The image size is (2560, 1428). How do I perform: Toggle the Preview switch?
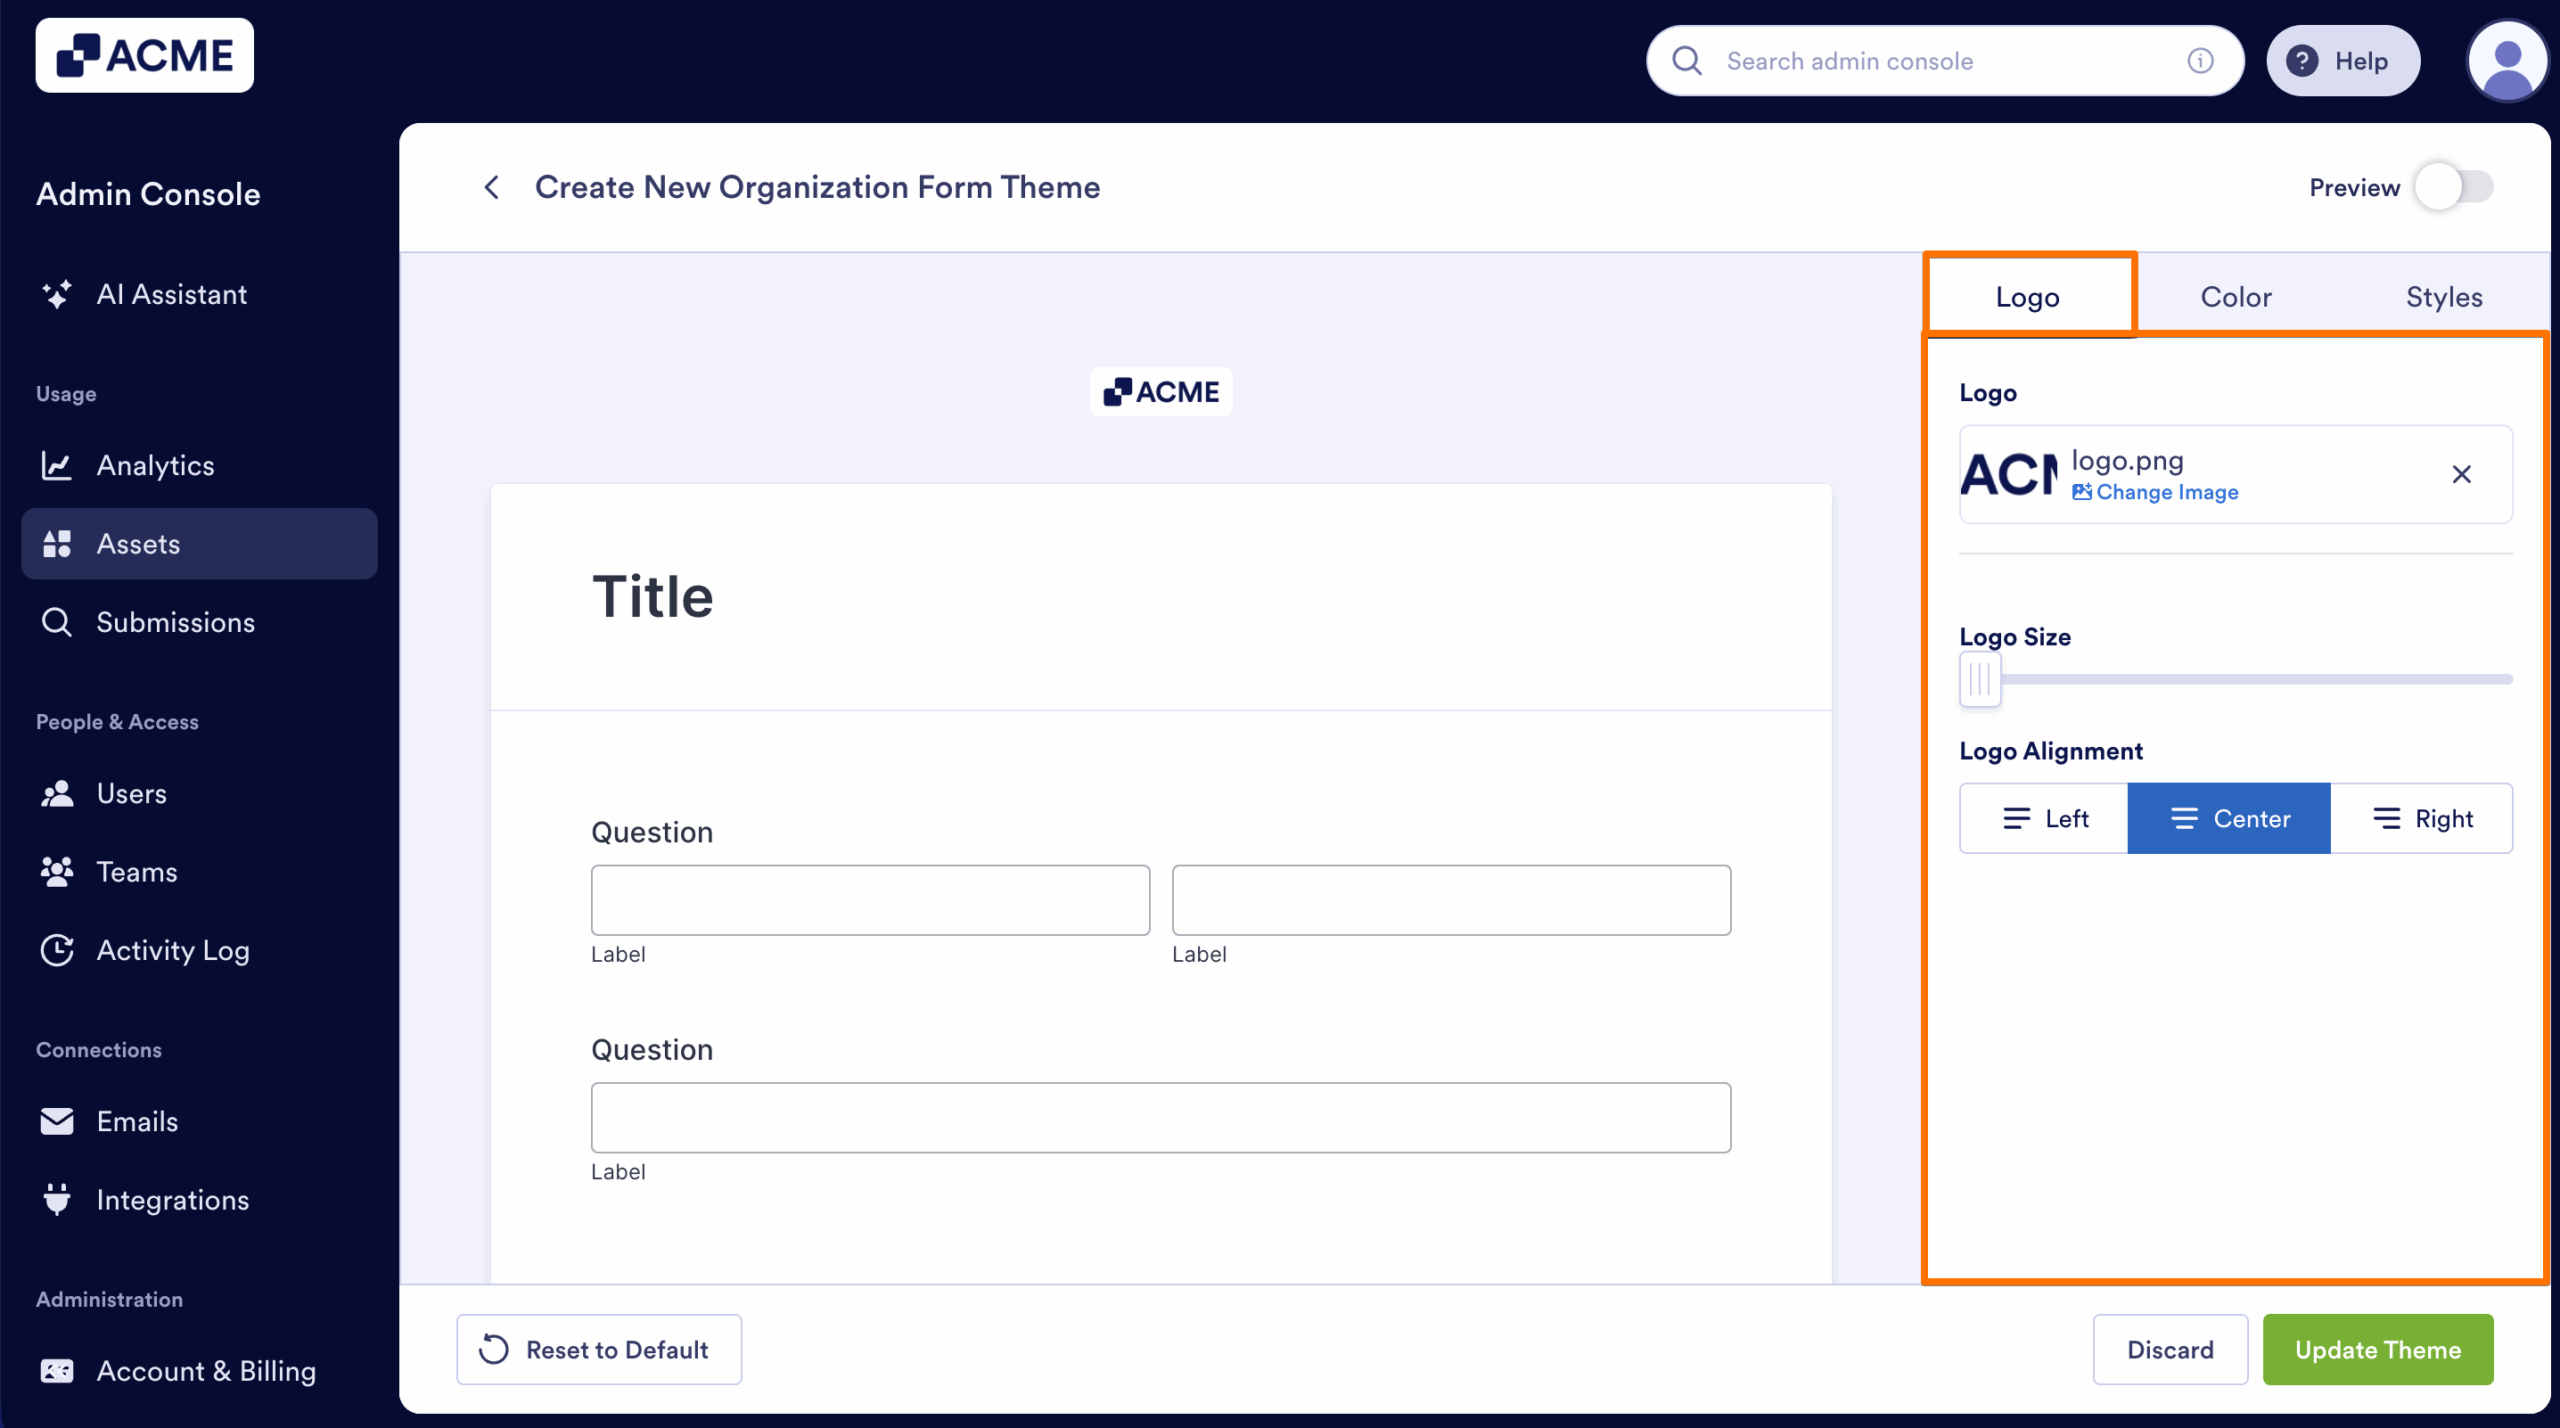tap(2450, 187)
